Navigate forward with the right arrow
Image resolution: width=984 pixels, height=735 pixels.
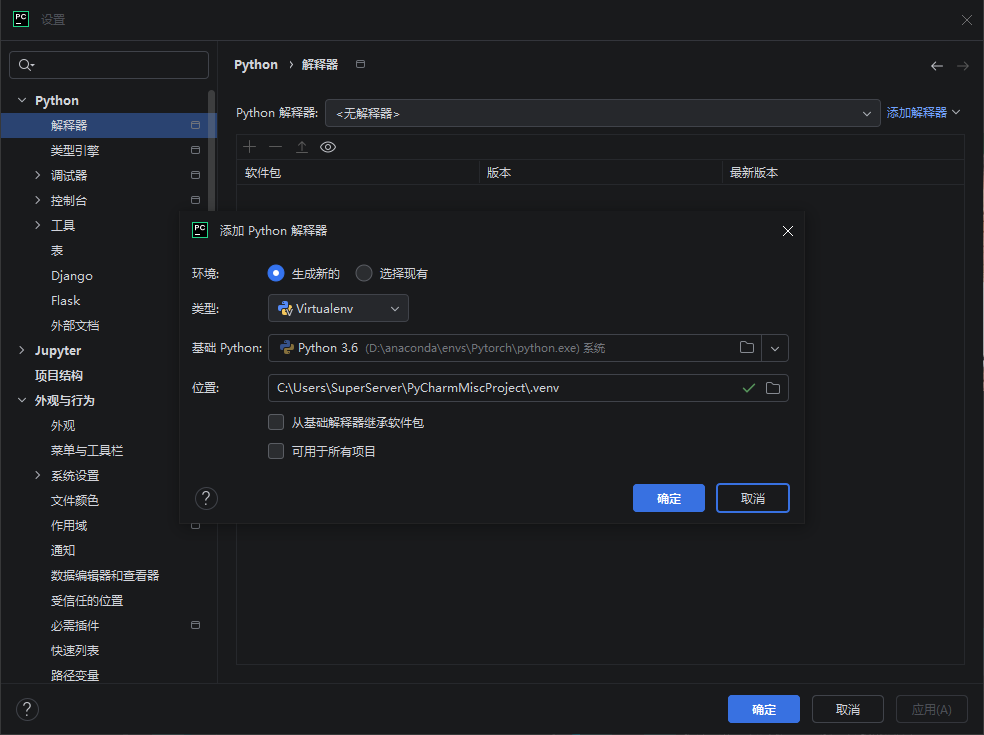(963, 66)
